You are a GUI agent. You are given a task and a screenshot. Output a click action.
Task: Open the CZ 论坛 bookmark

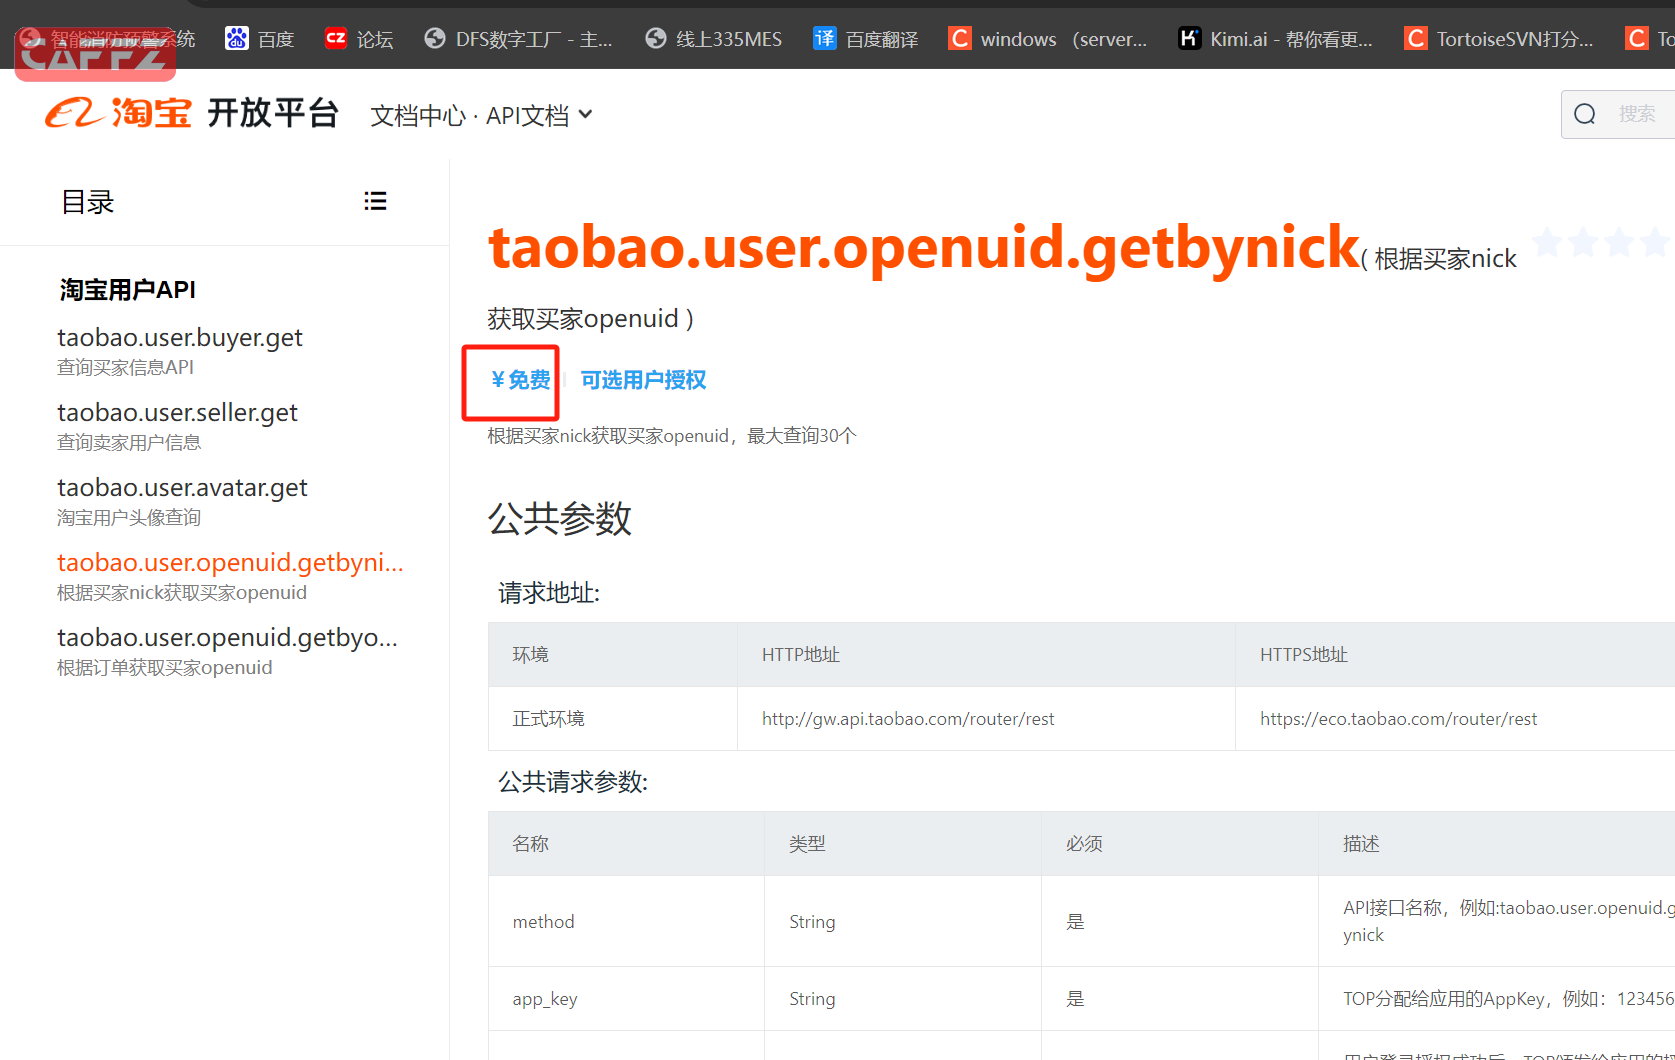[x=359, y=39]
